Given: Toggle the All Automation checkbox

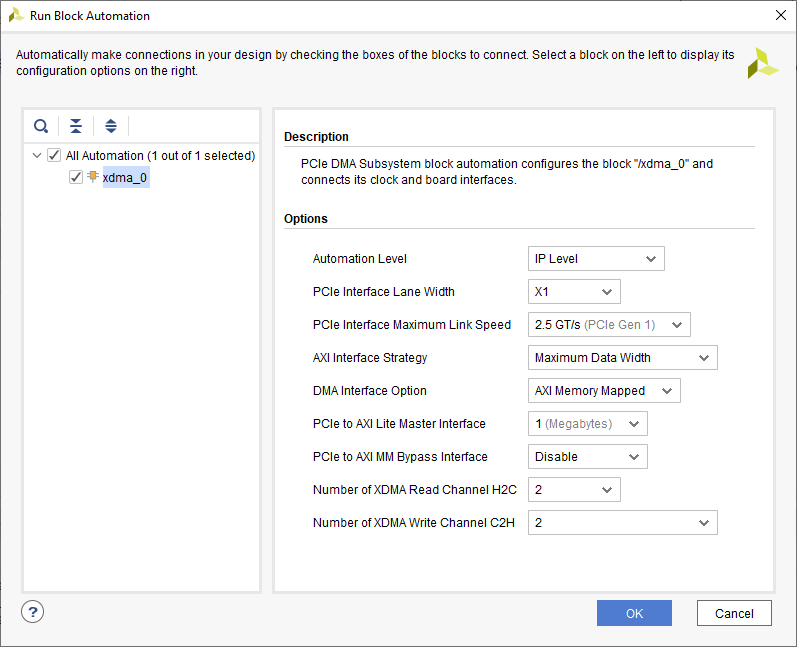Looking at the screenshot, I should tap(54, 155).
